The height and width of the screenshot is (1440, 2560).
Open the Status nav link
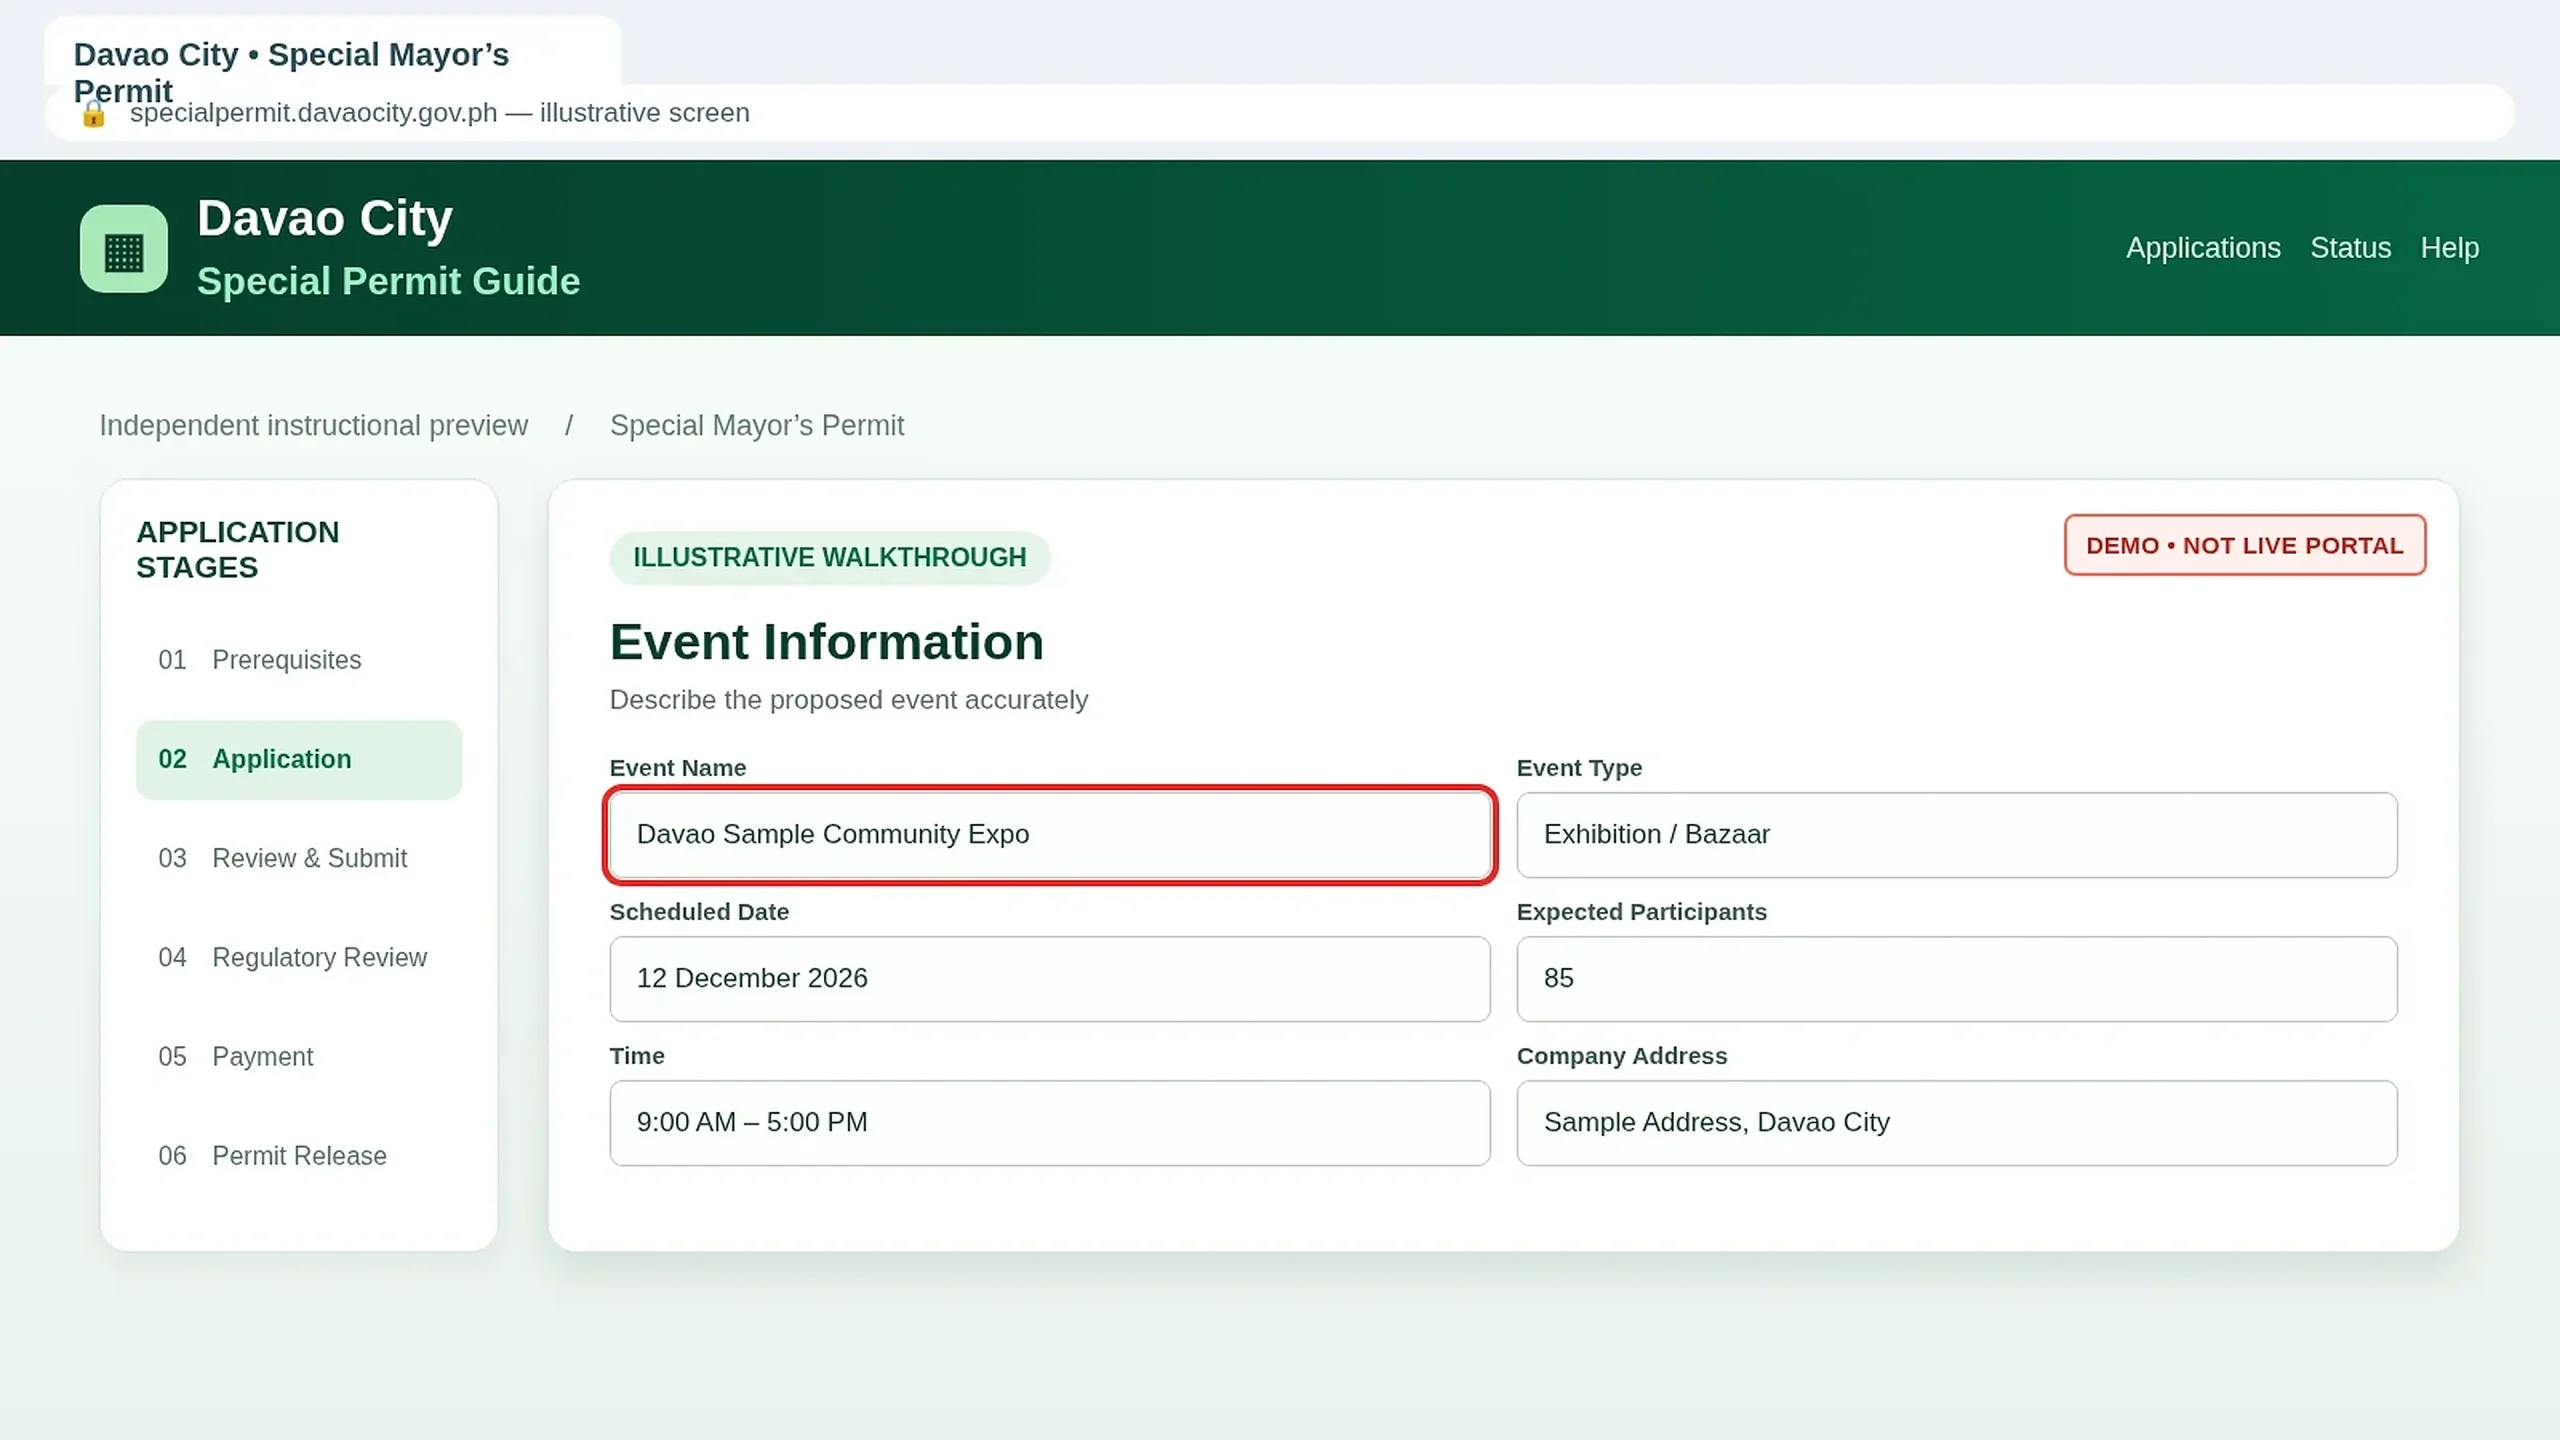[2350, 248]
